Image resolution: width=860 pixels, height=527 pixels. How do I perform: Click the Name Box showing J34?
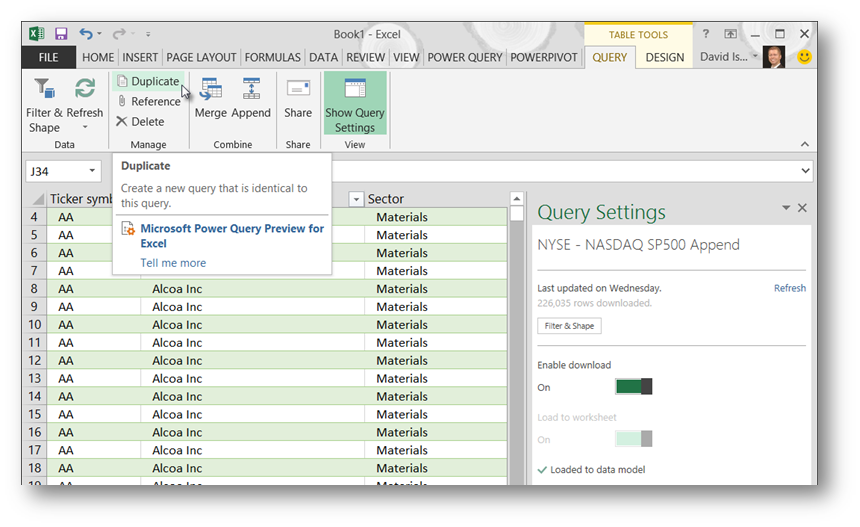click(55, 171)
